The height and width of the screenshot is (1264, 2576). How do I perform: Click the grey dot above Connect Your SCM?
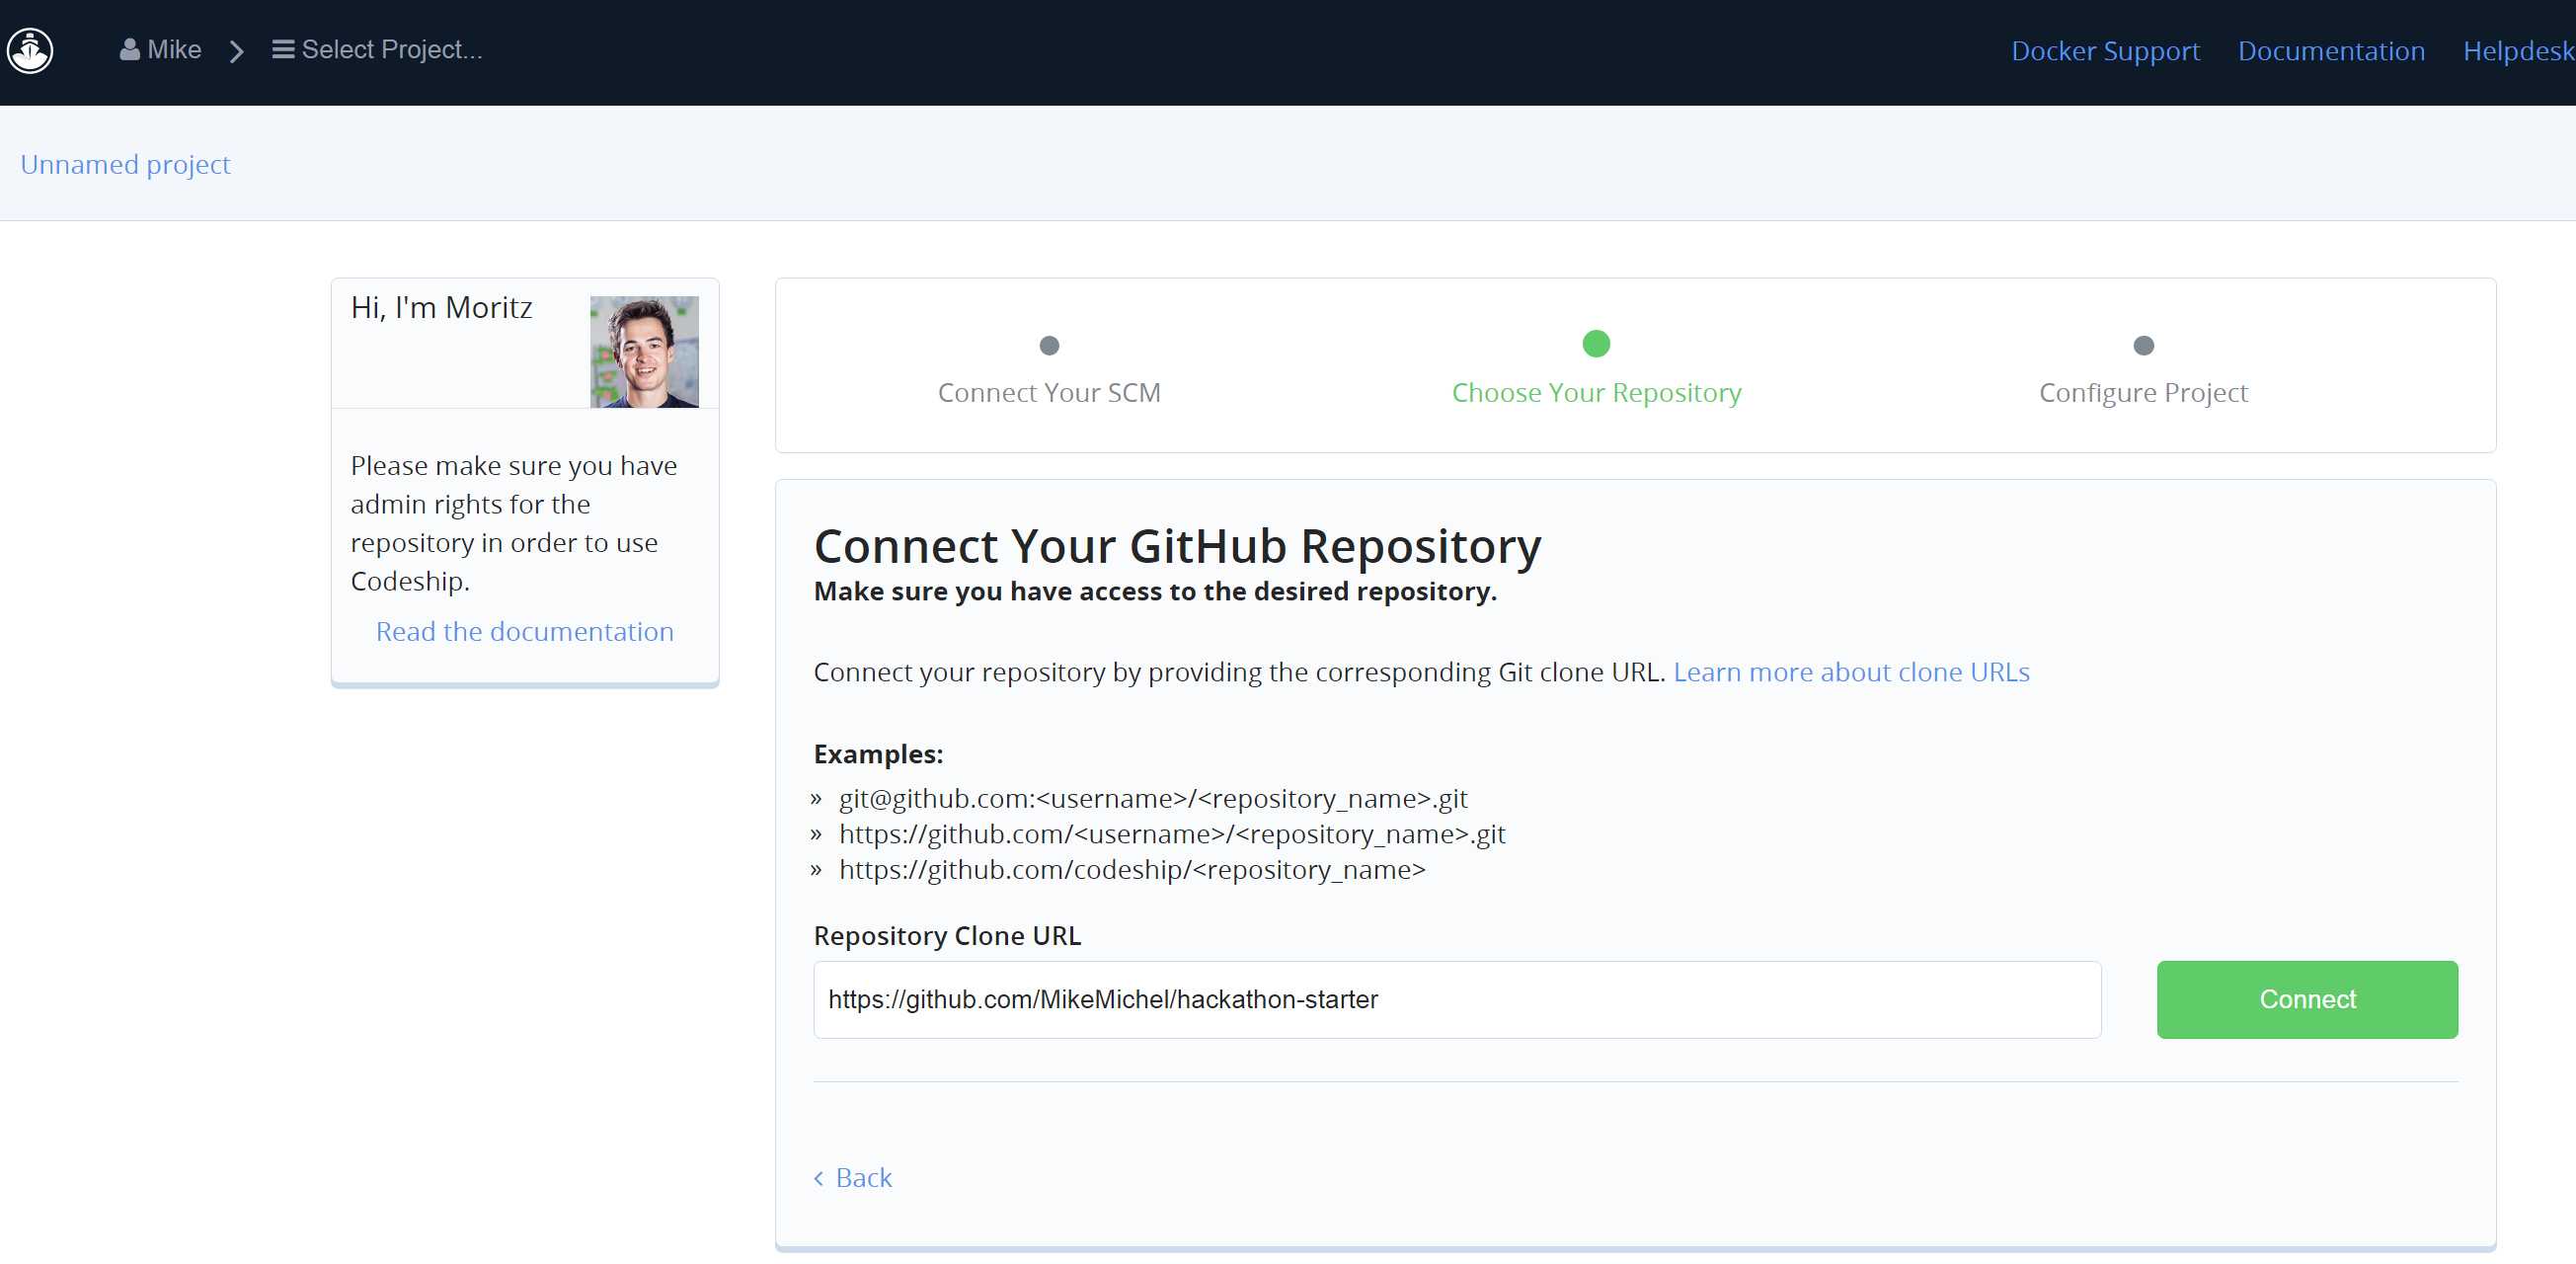pos(1049,345)
